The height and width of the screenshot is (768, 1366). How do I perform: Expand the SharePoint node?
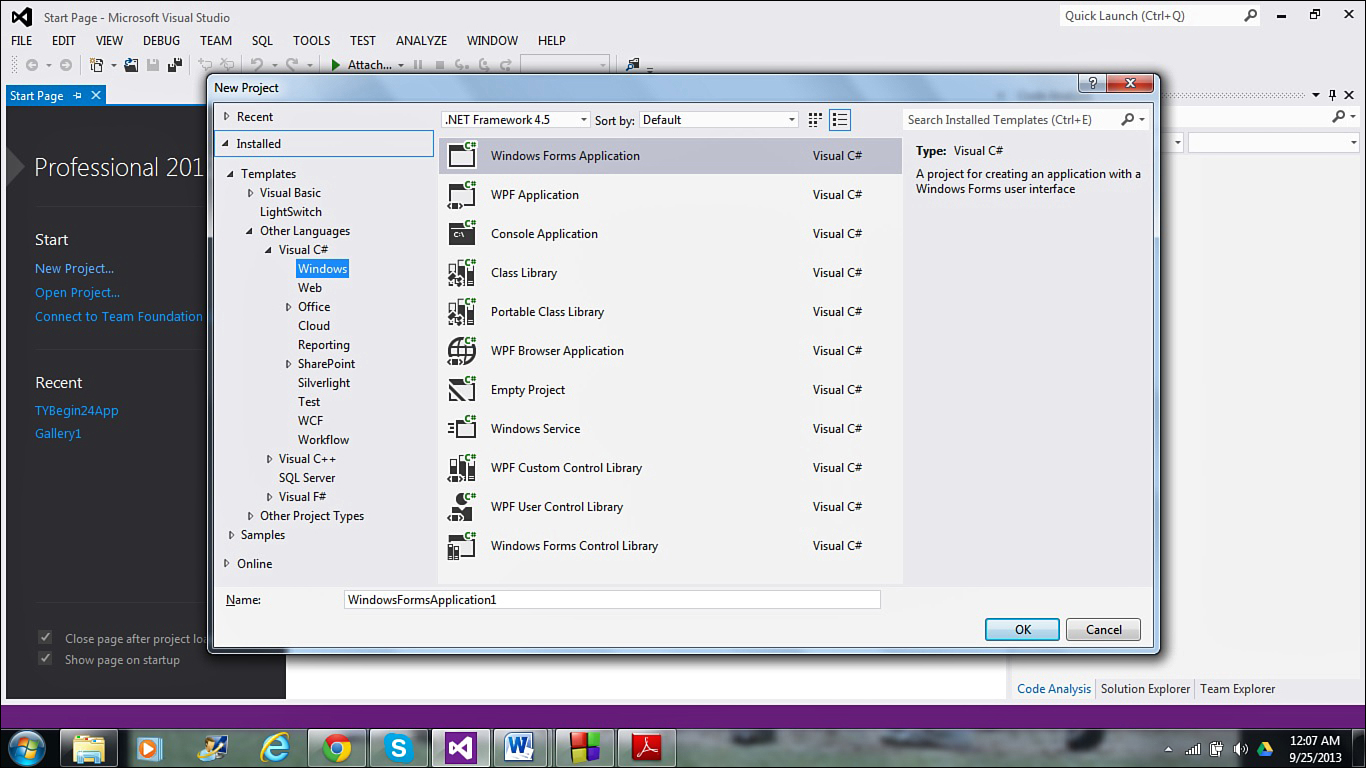(289, 364)
